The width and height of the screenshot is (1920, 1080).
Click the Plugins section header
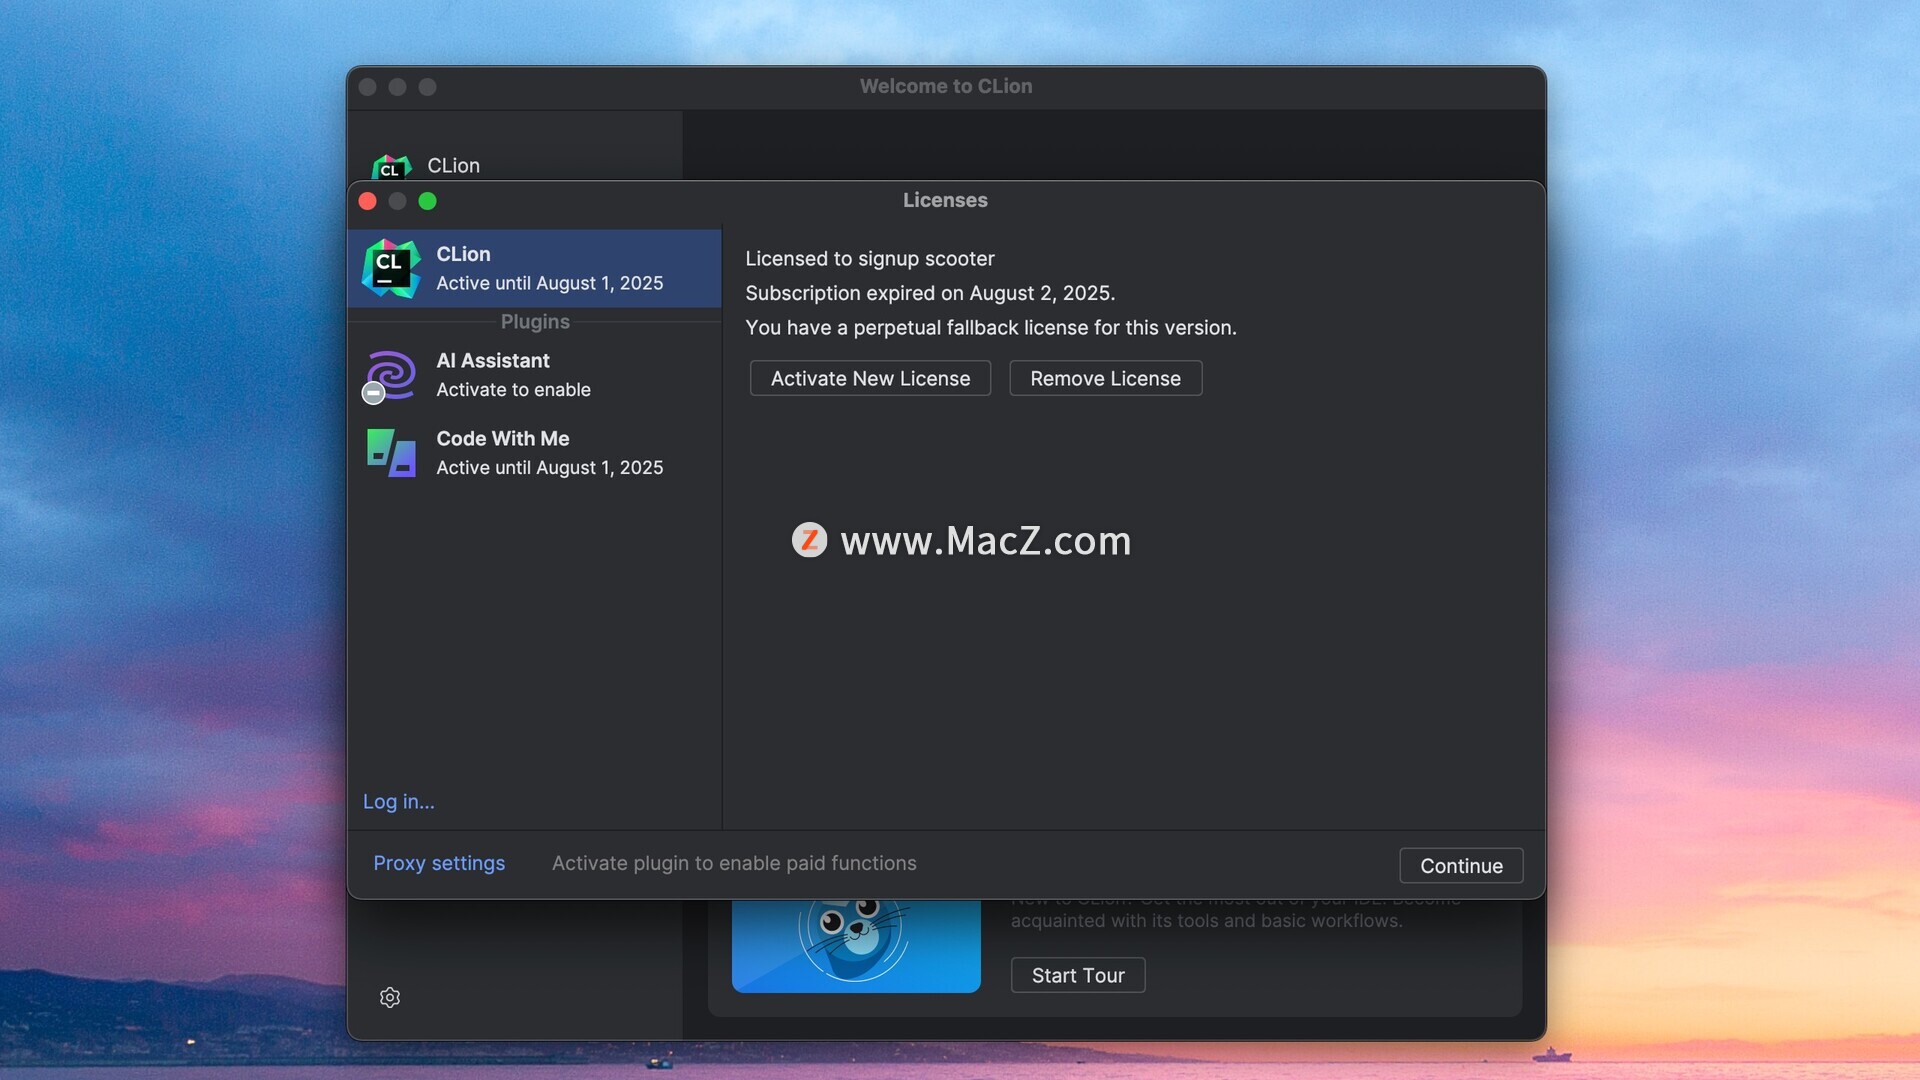click(x=535, y=322)
